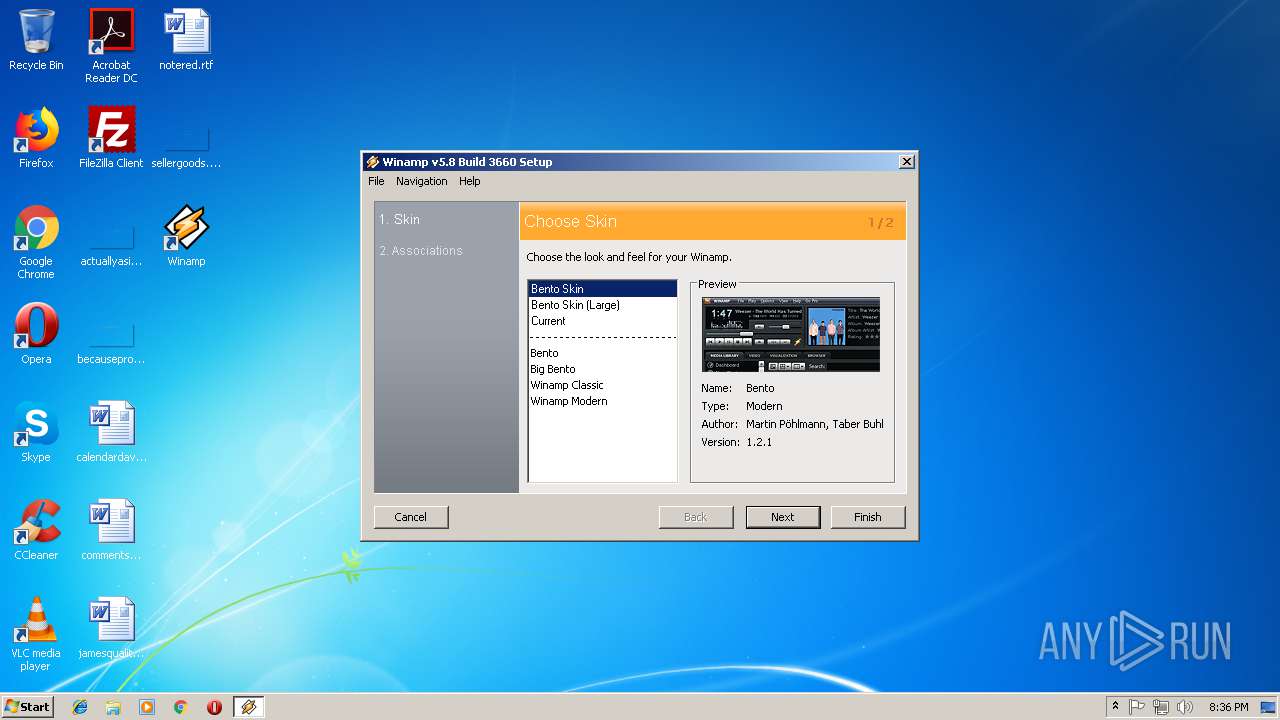Go to step 1. Skin
This screenshot has height=720, width=1280.
click(x=399, y=219)
